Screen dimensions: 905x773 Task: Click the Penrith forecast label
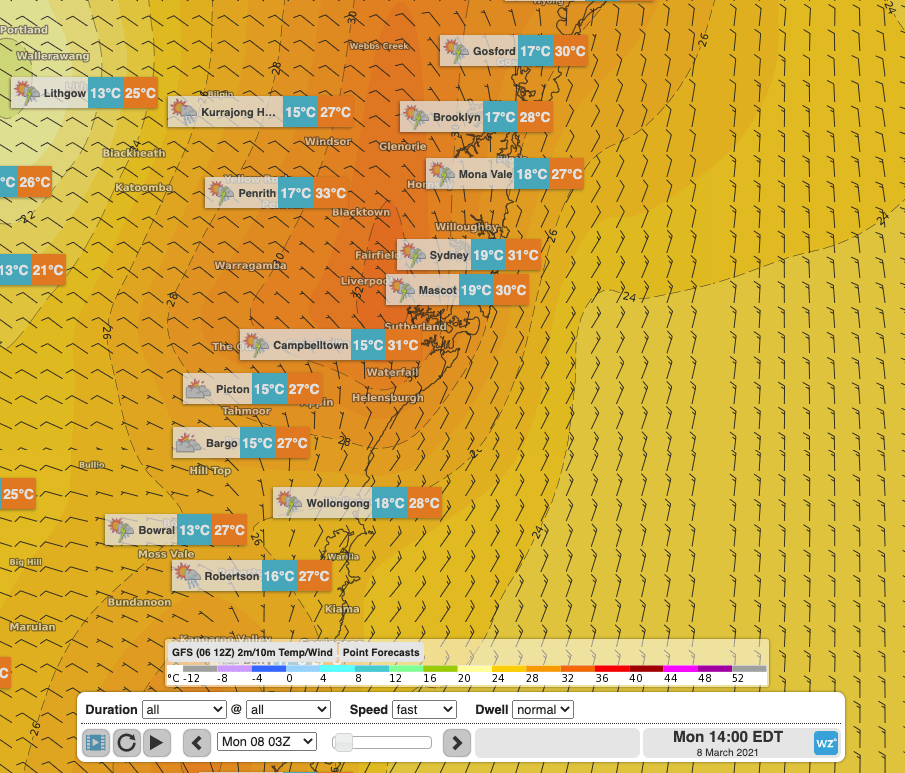tap(264, 193)
